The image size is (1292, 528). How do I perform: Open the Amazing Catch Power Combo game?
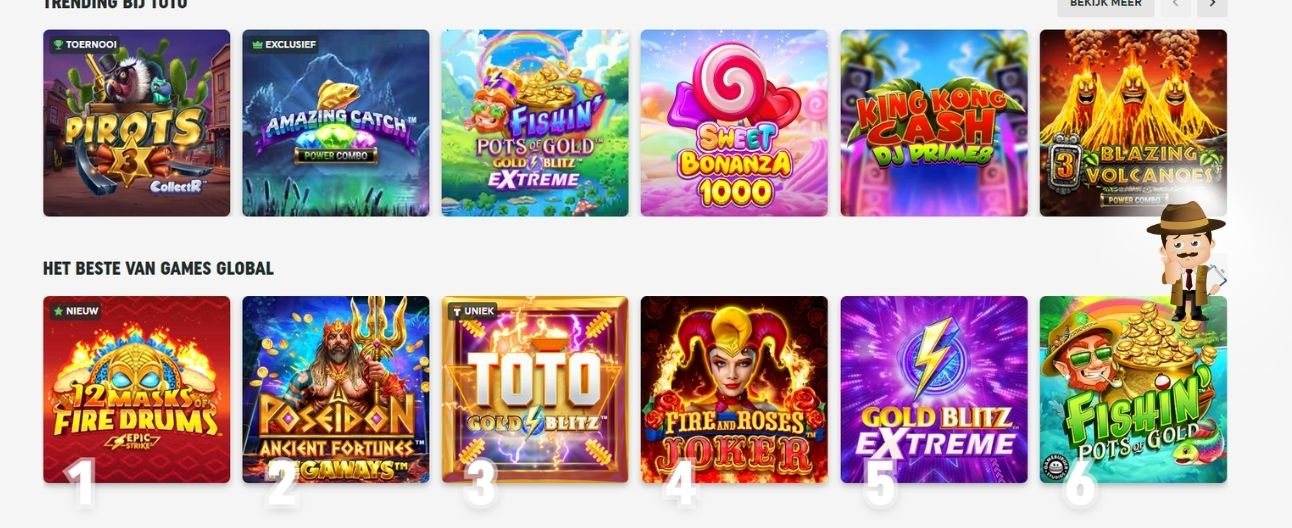[336, 123]
